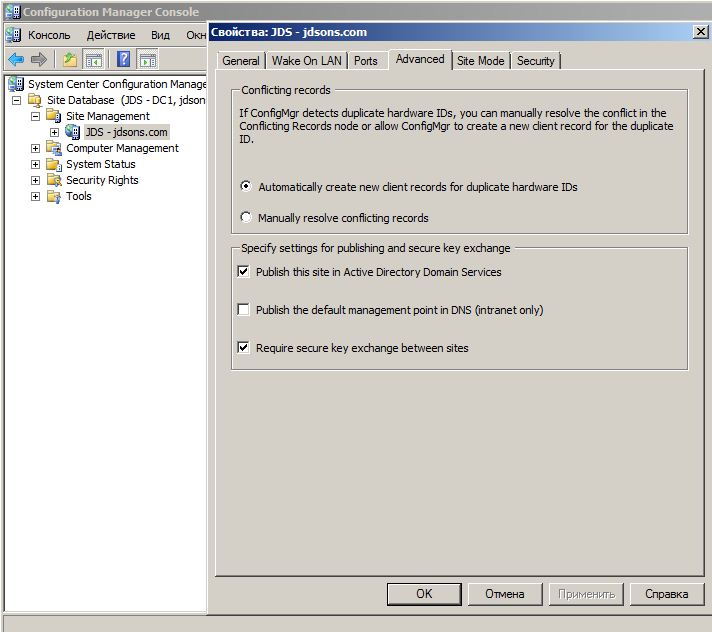Image resolution: width=712 pixels, height=632 pixels.
Task: Click the Tools folder icon
Action: [54, 196]
